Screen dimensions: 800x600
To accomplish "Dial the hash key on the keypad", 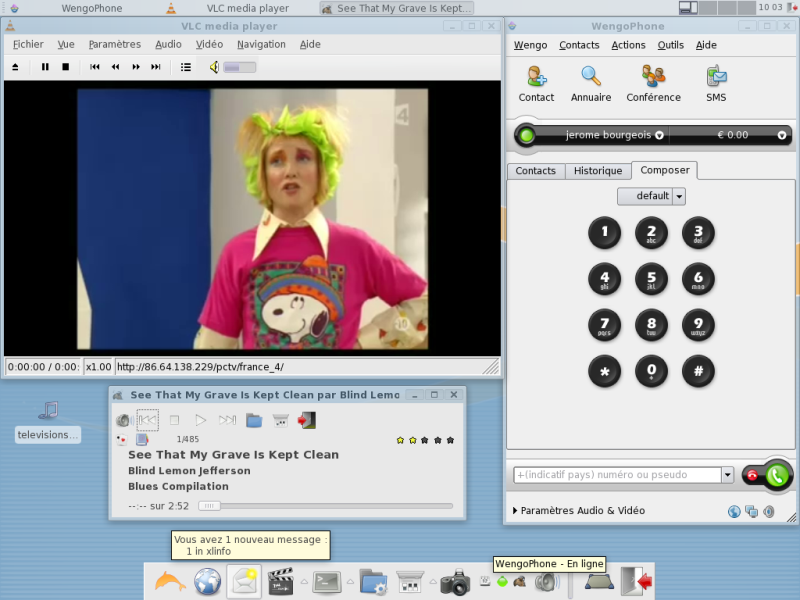I will 698,371.
